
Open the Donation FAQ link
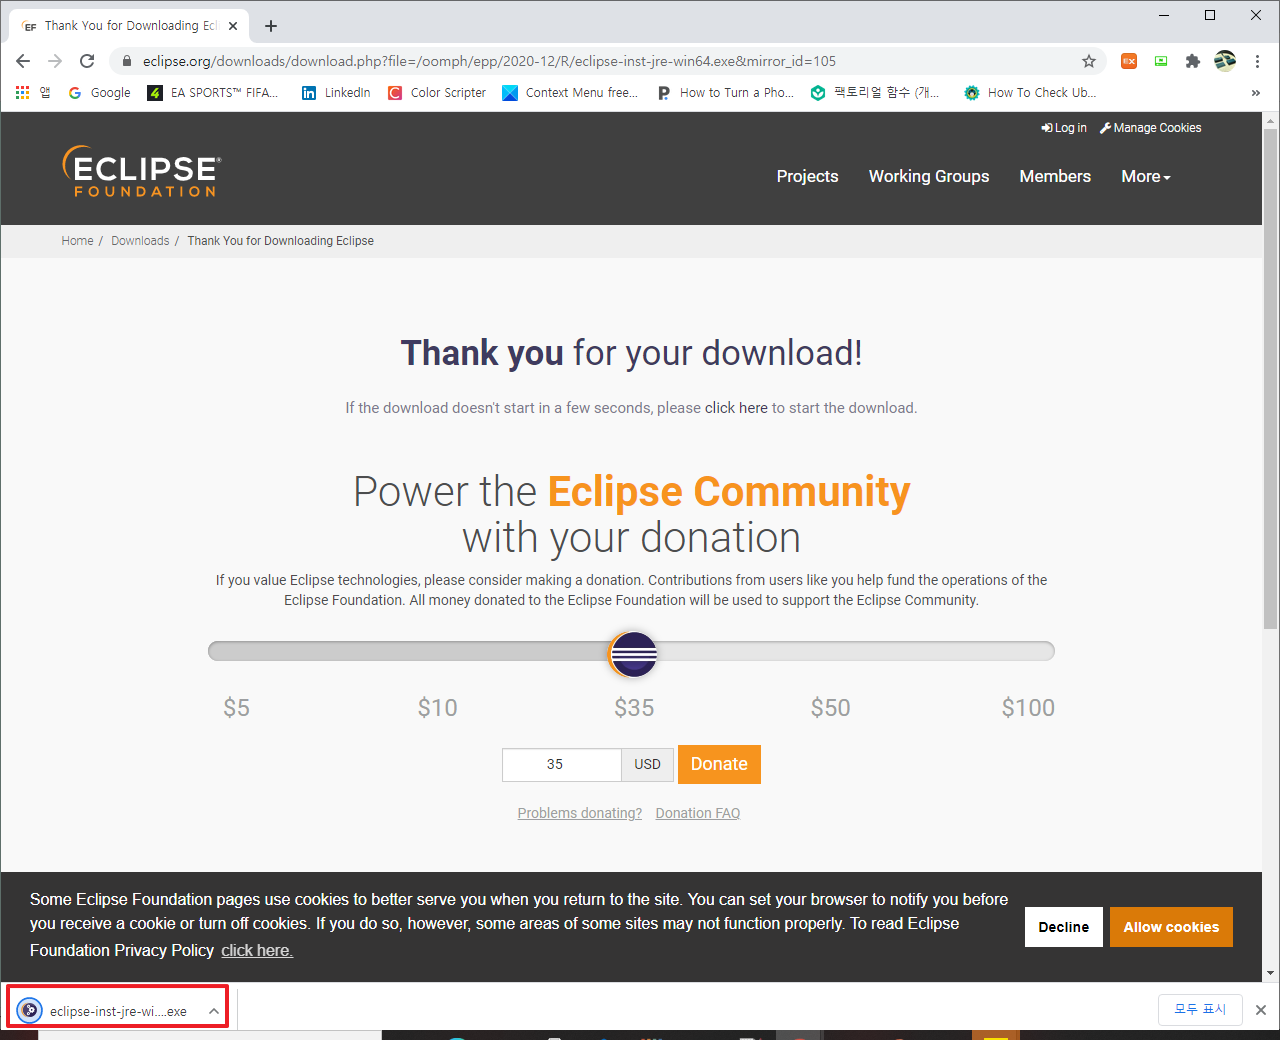[x=698, y=813]
